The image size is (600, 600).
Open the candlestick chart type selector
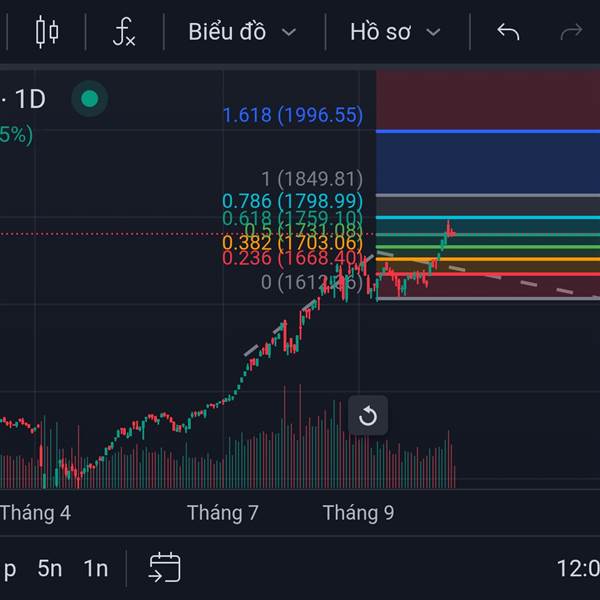click(x=47, y=32)
